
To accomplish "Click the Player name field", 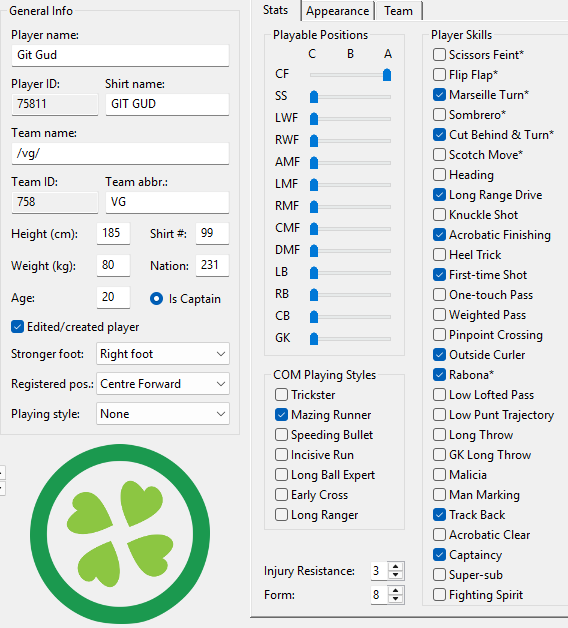I will 120,55.
